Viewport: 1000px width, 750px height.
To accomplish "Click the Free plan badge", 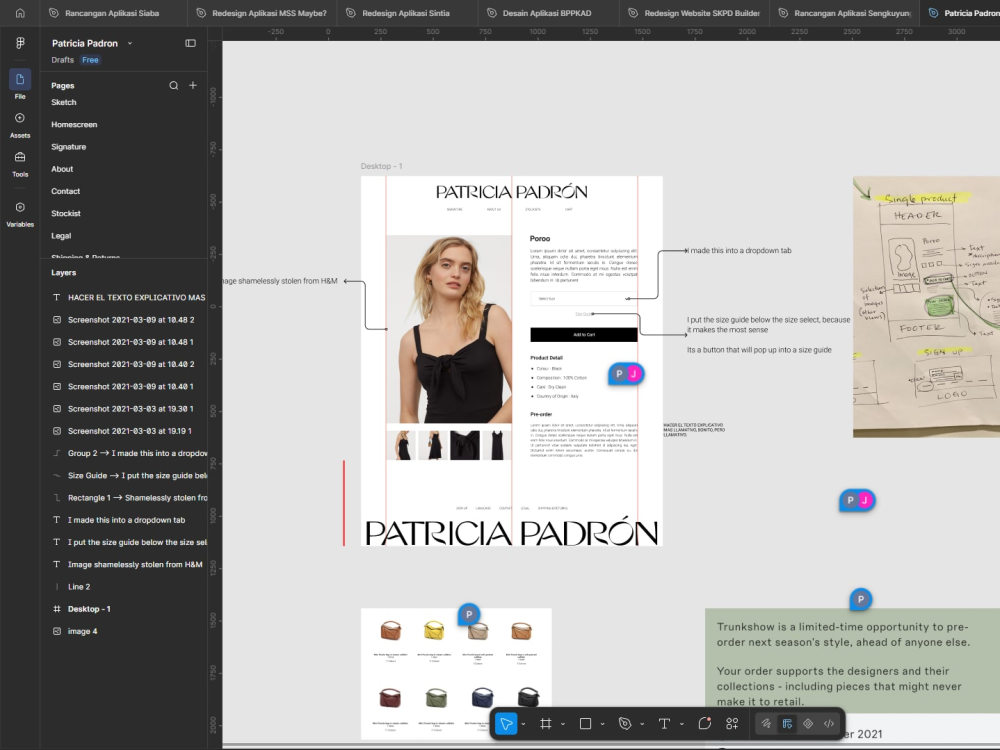I will click(x=90, y=60).
